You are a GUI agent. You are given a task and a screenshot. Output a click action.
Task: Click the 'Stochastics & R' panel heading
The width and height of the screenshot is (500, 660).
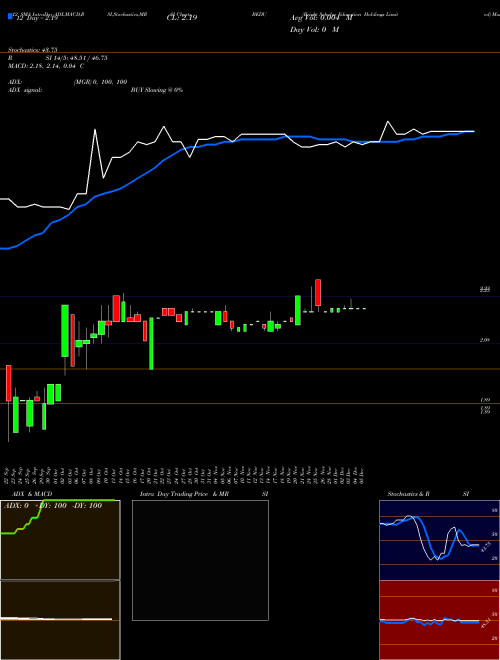pos(409,494)
